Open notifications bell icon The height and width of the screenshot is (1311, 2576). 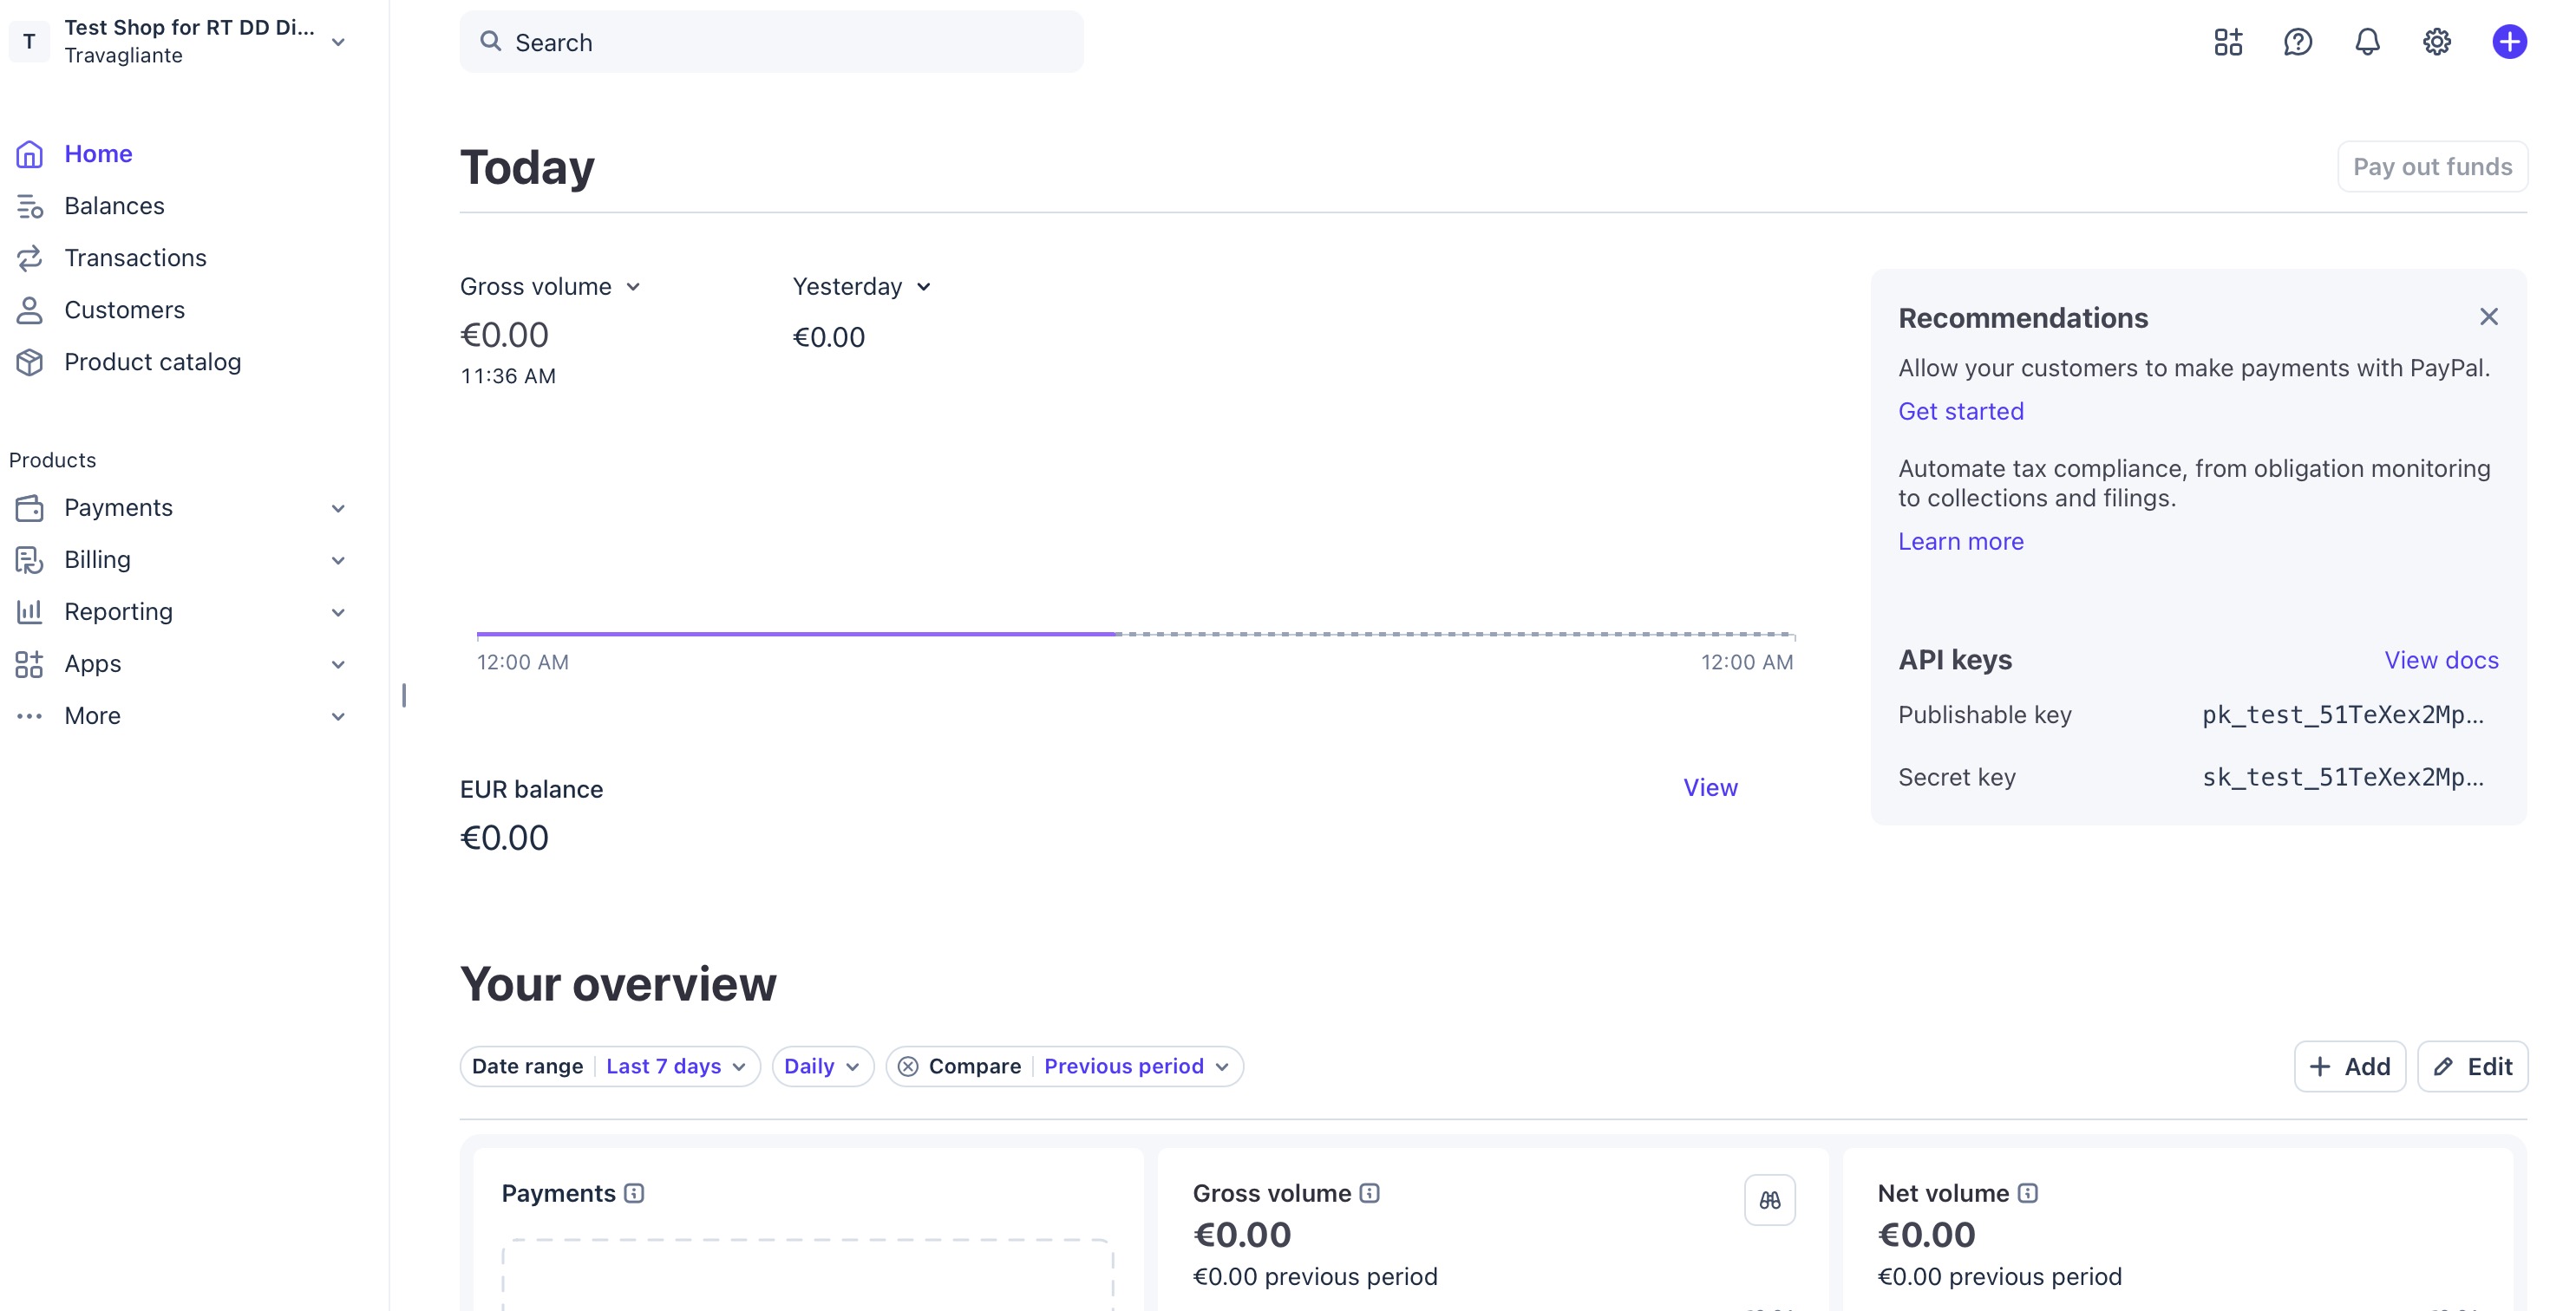pyautogui.click(x=2367, y=42)
